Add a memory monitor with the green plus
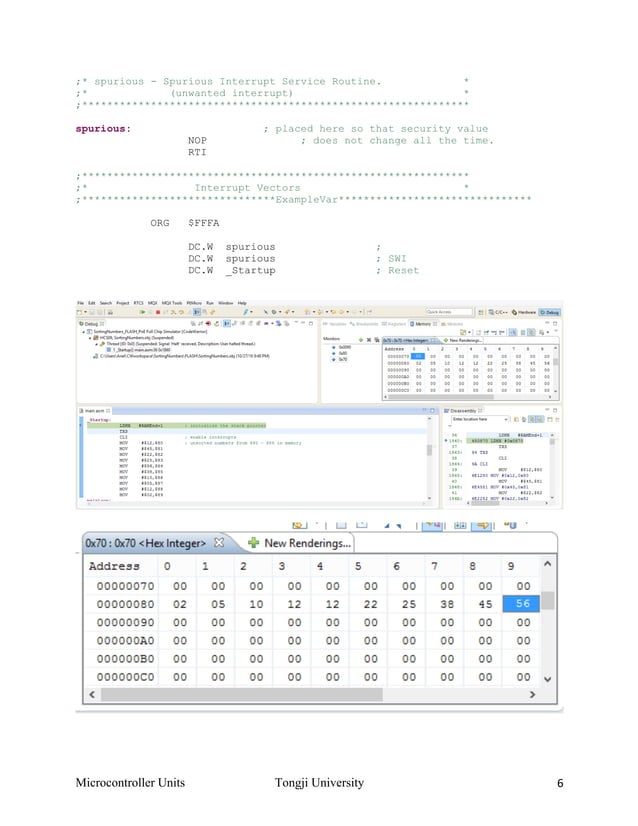Image resolution: width=638 pixels, height=826 pixels. [361, 340]
